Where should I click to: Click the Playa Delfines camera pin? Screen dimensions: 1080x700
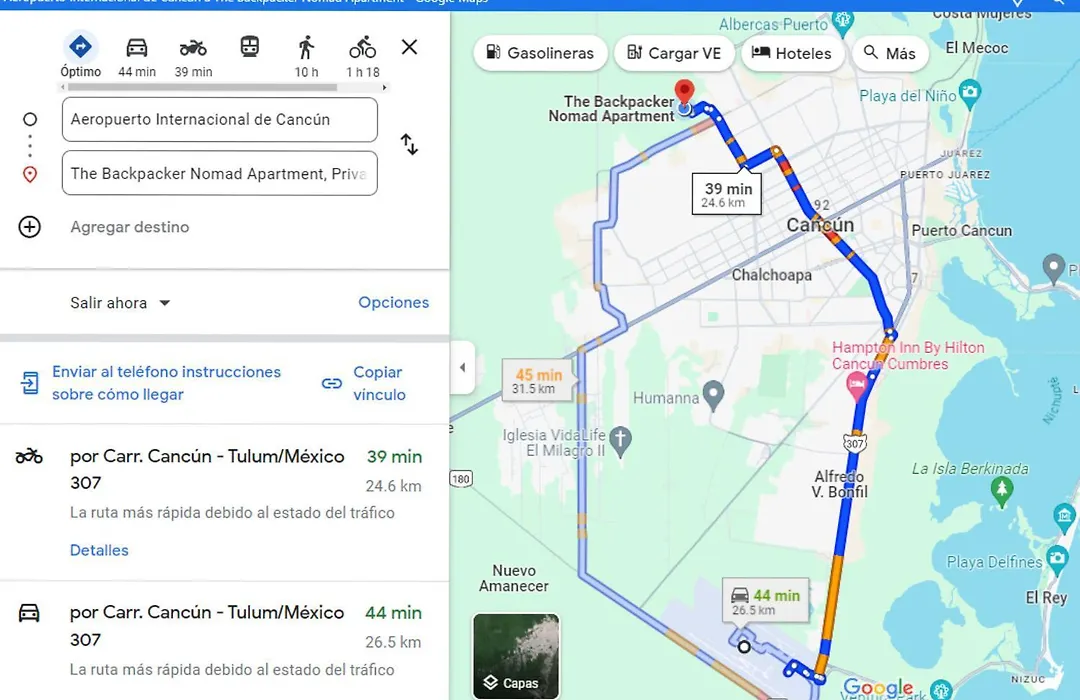pyautogui.click(x=1057, y=560)
